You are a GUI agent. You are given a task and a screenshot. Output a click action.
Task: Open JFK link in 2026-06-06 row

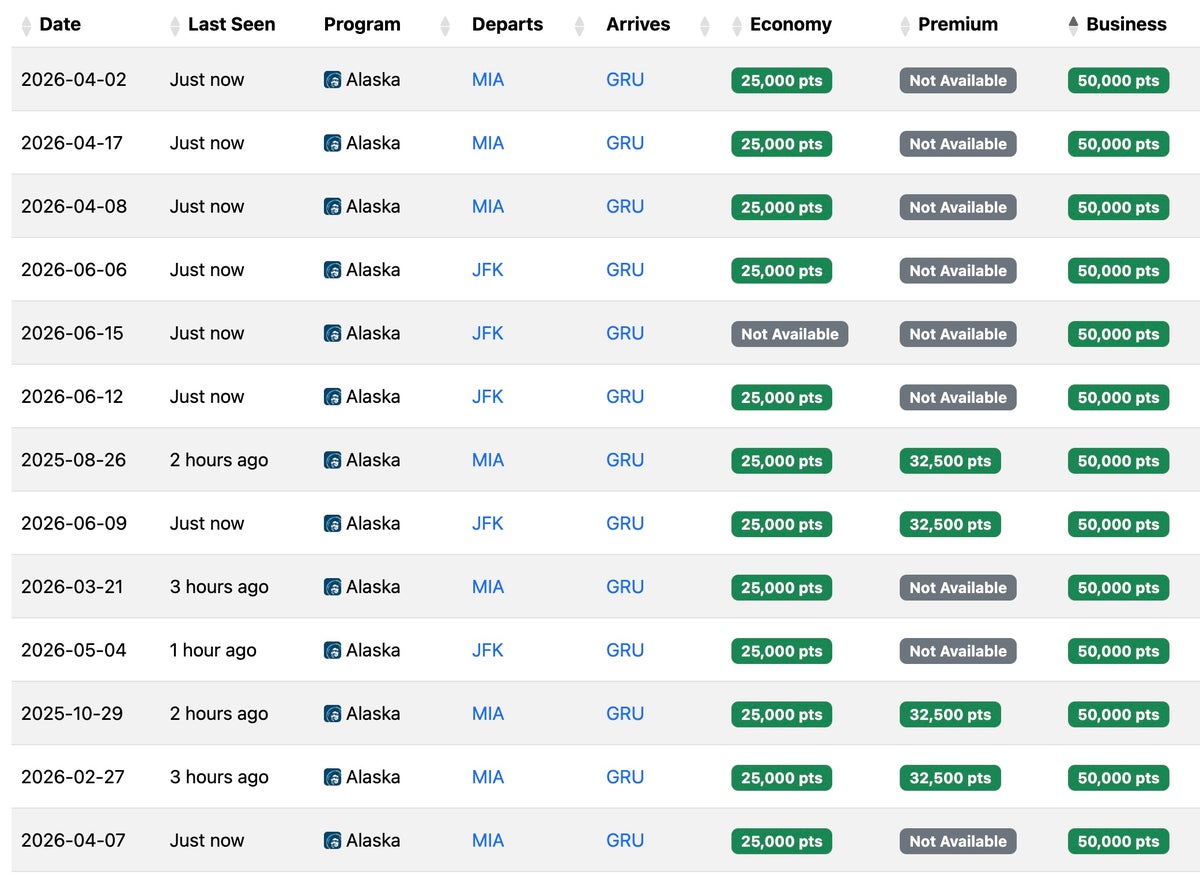point(488,270)
